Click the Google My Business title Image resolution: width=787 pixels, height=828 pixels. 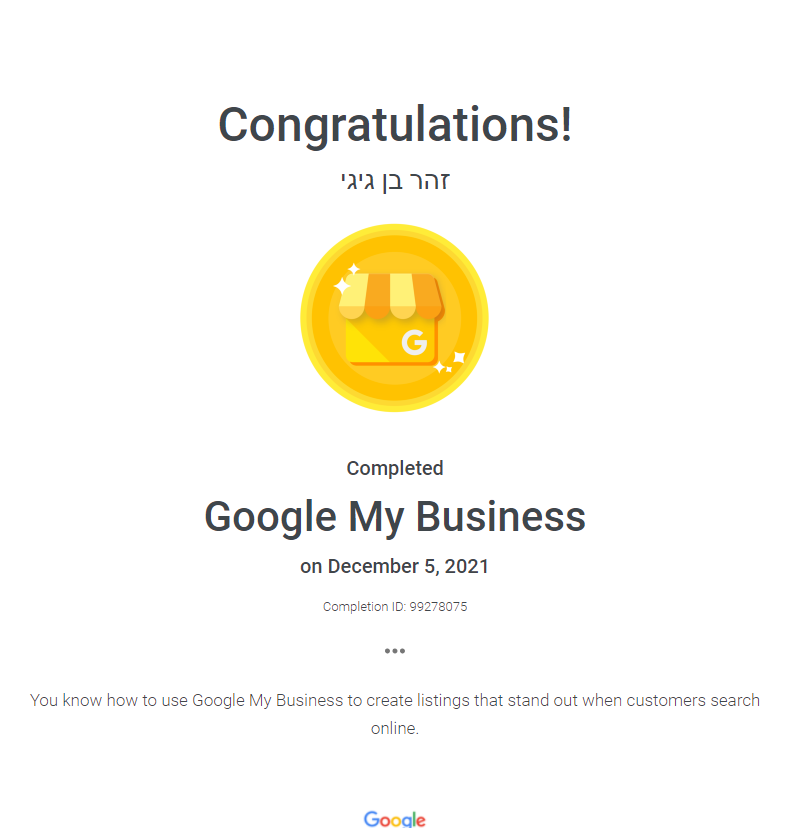click(x=395, y=517)
